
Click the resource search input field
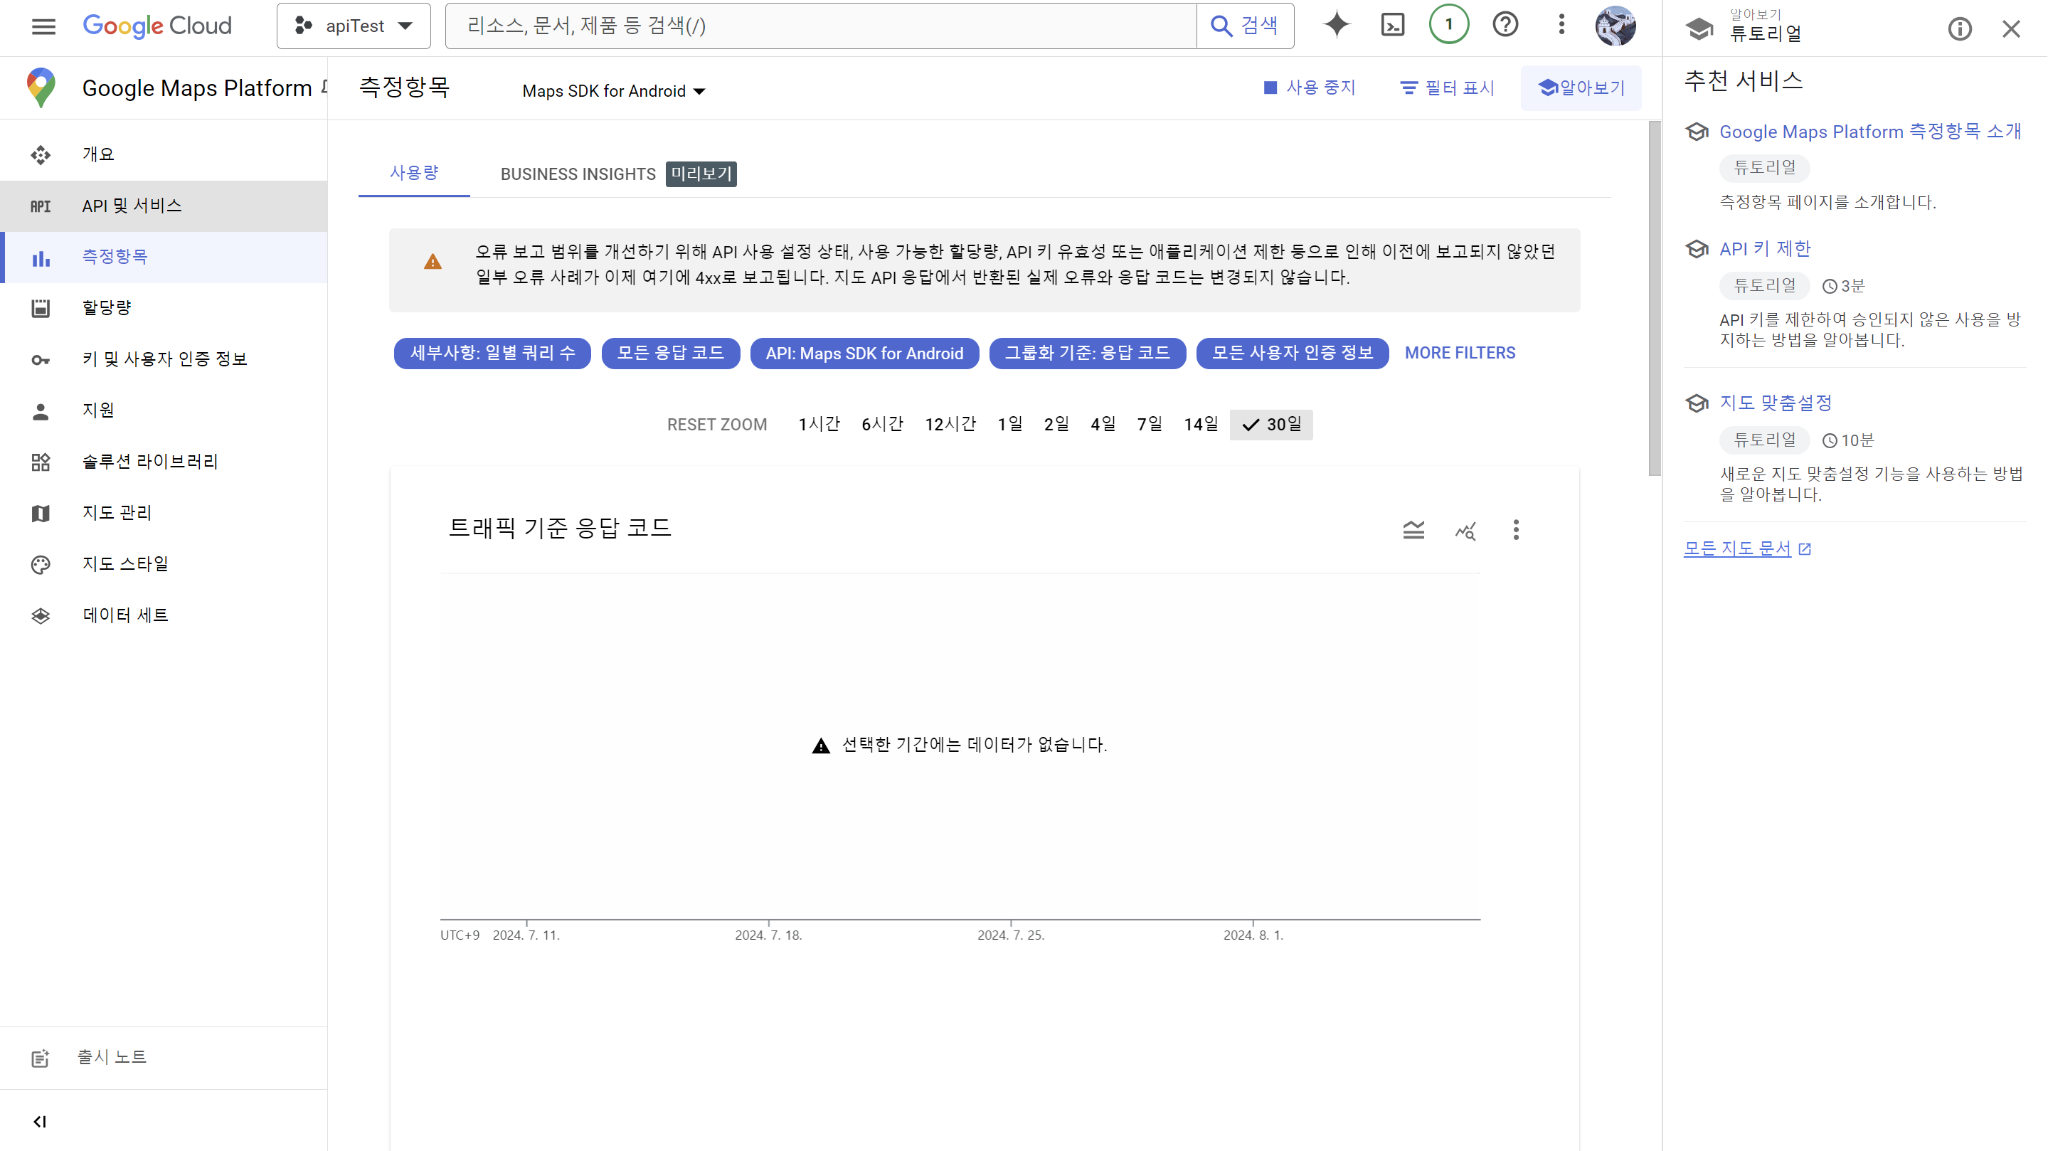click(820, 26)
